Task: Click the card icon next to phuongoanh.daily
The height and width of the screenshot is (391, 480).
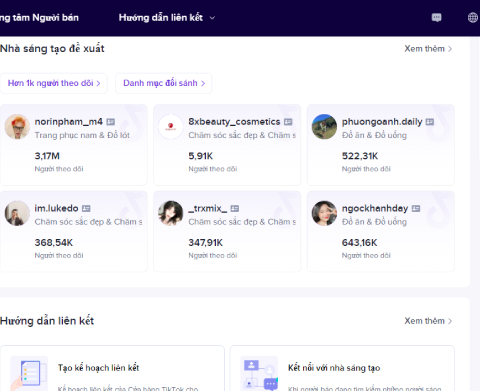Action: point(430,122)
